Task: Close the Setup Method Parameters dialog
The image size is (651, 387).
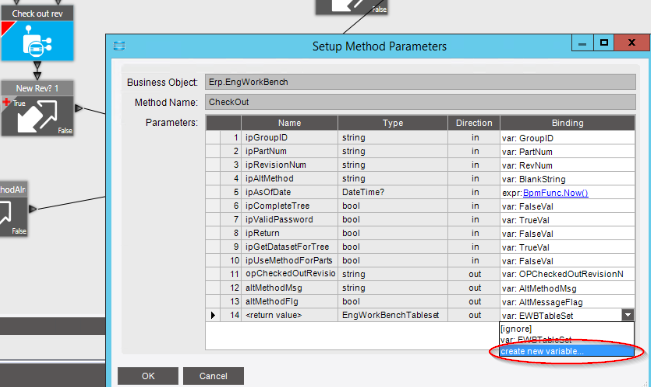Action: coord(631,42)
